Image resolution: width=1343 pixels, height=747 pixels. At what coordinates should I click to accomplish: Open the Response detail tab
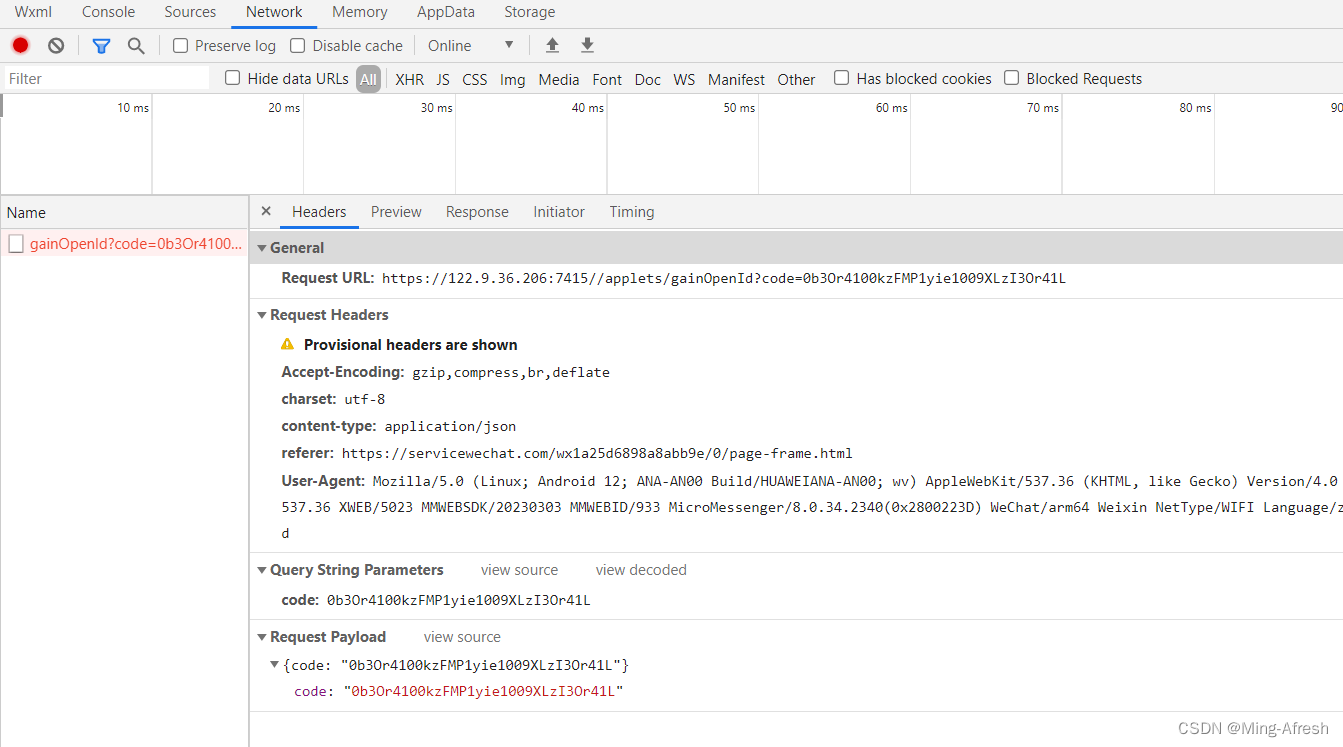477,212
